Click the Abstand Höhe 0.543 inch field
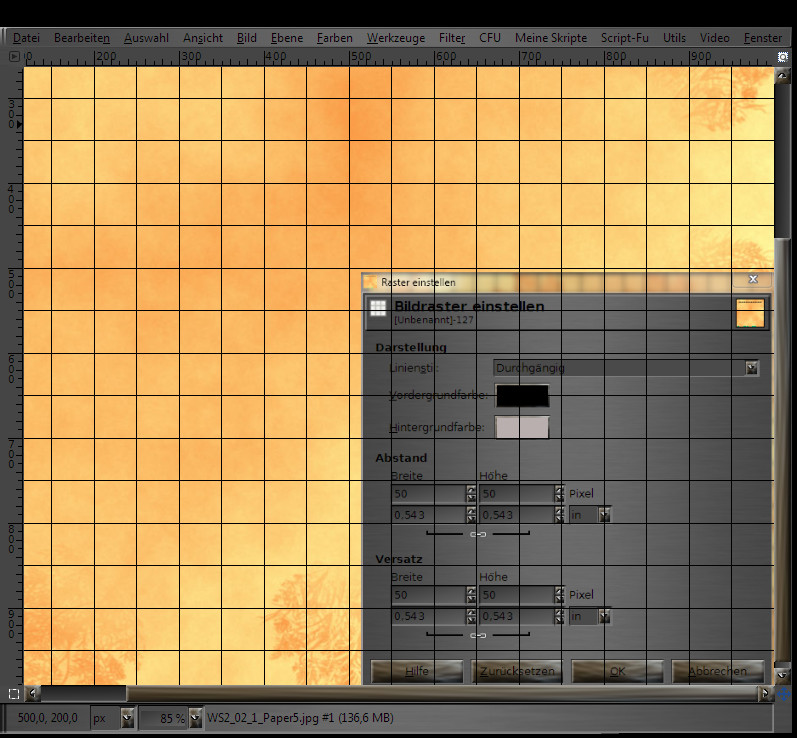 click(517, 515)
